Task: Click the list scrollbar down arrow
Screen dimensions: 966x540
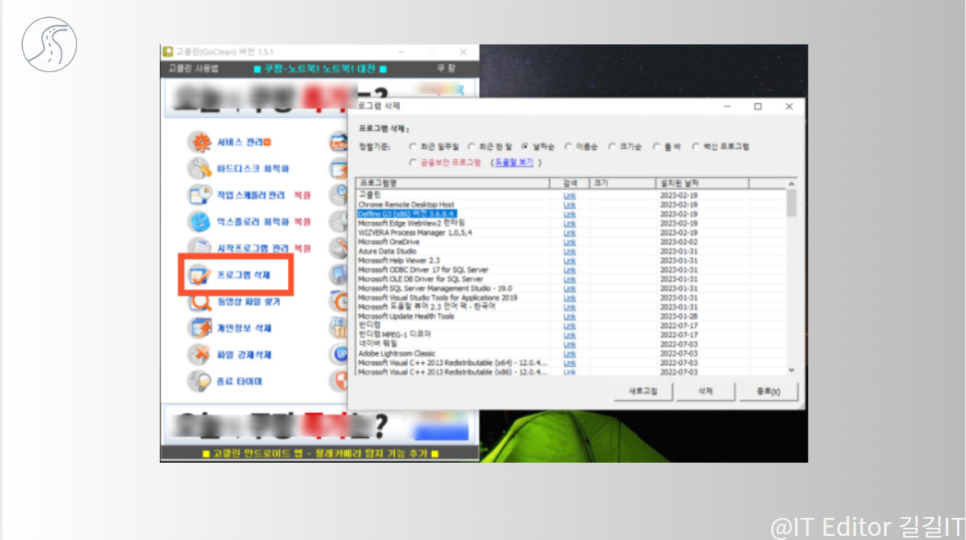Action: click(792, 370)
